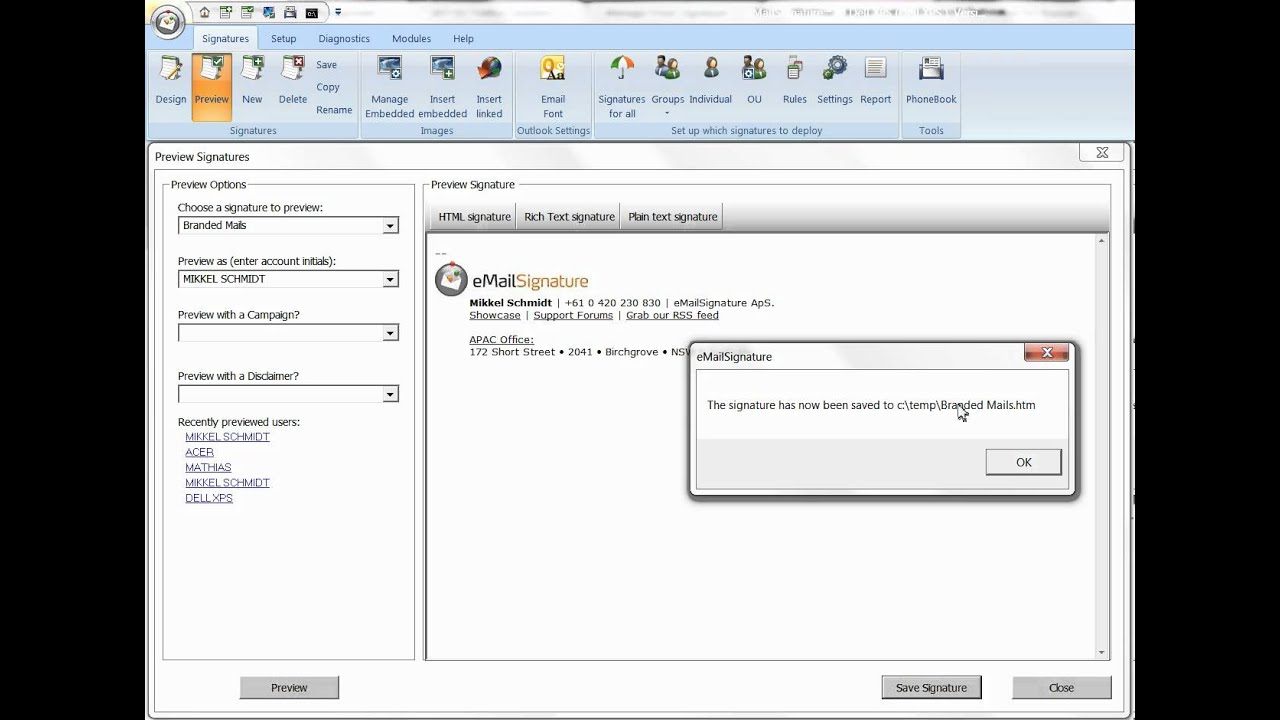Switch to the Modules ribbon tab
The height and width of the screenshot is (720, 1280).
tap(411, 38)
